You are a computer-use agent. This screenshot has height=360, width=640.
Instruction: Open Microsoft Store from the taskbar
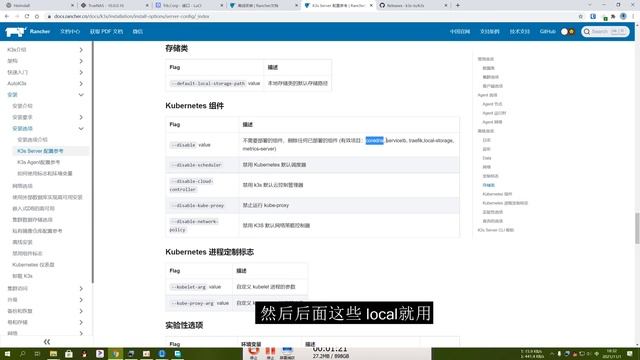[x=69, y=353]
